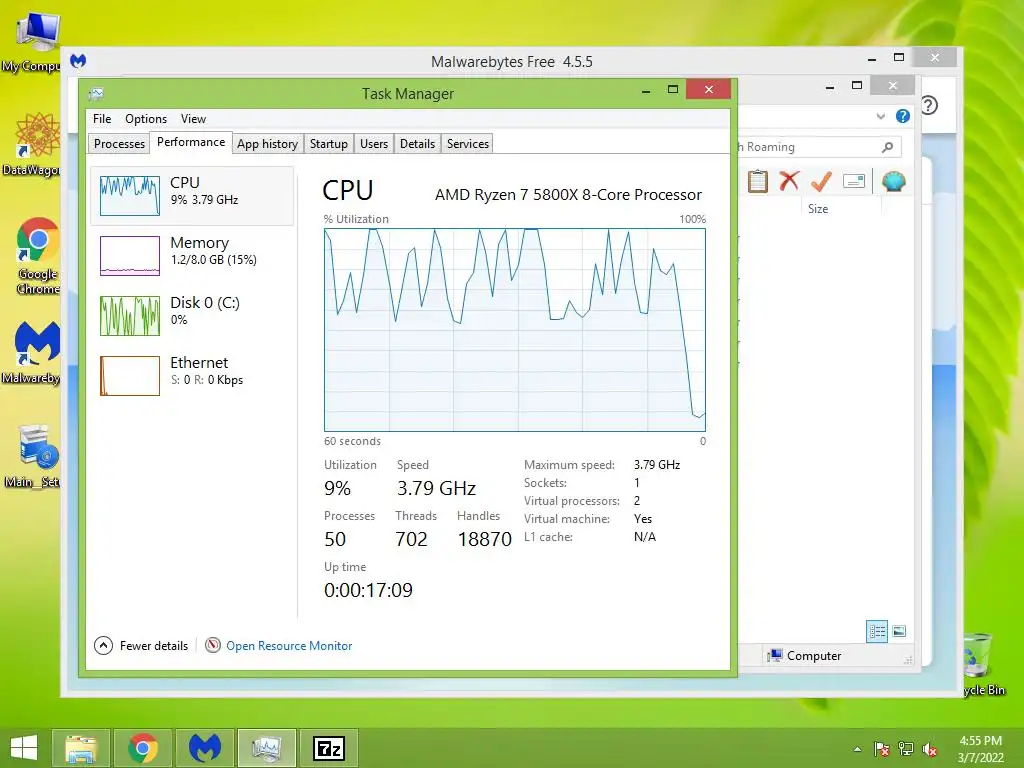Click the Task Manager taskbar button
Viewport: 1024px width, 768px height.
[266, 748]
